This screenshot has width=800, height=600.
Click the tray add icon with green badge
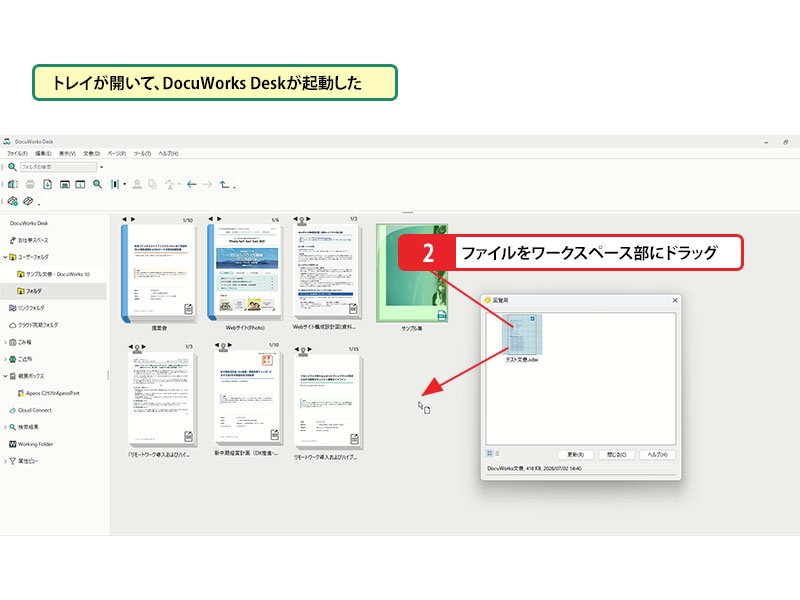(13, 201)
